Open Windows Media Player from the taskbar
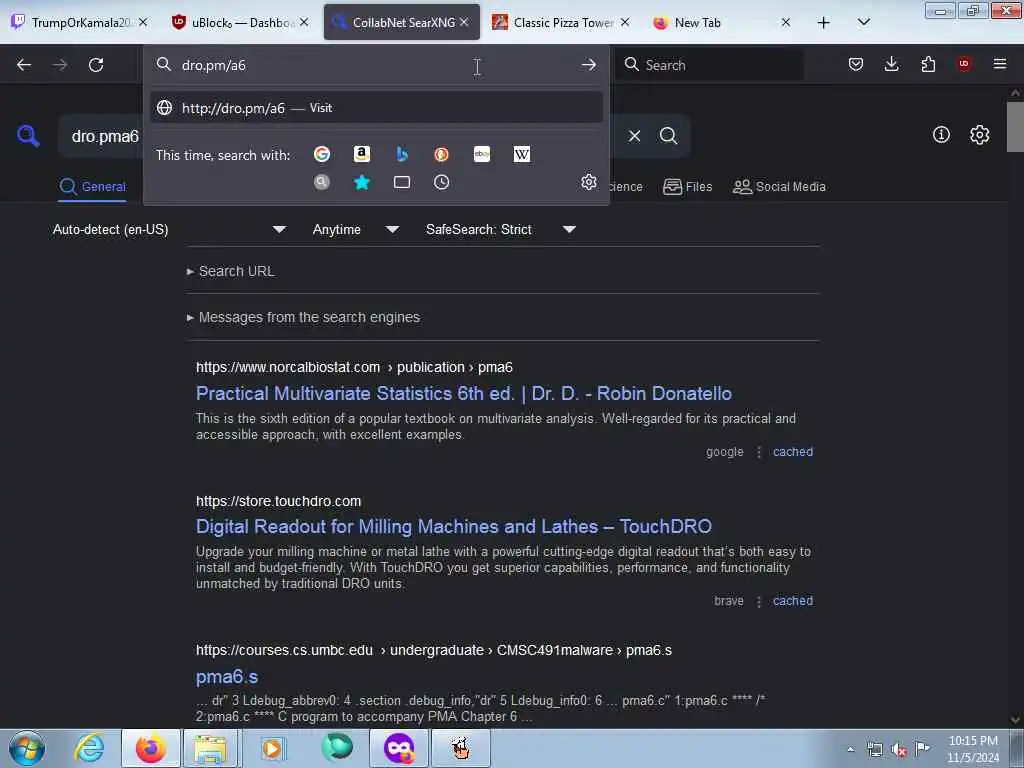This screenshot has height=768, width=1024. pos(272,748)
